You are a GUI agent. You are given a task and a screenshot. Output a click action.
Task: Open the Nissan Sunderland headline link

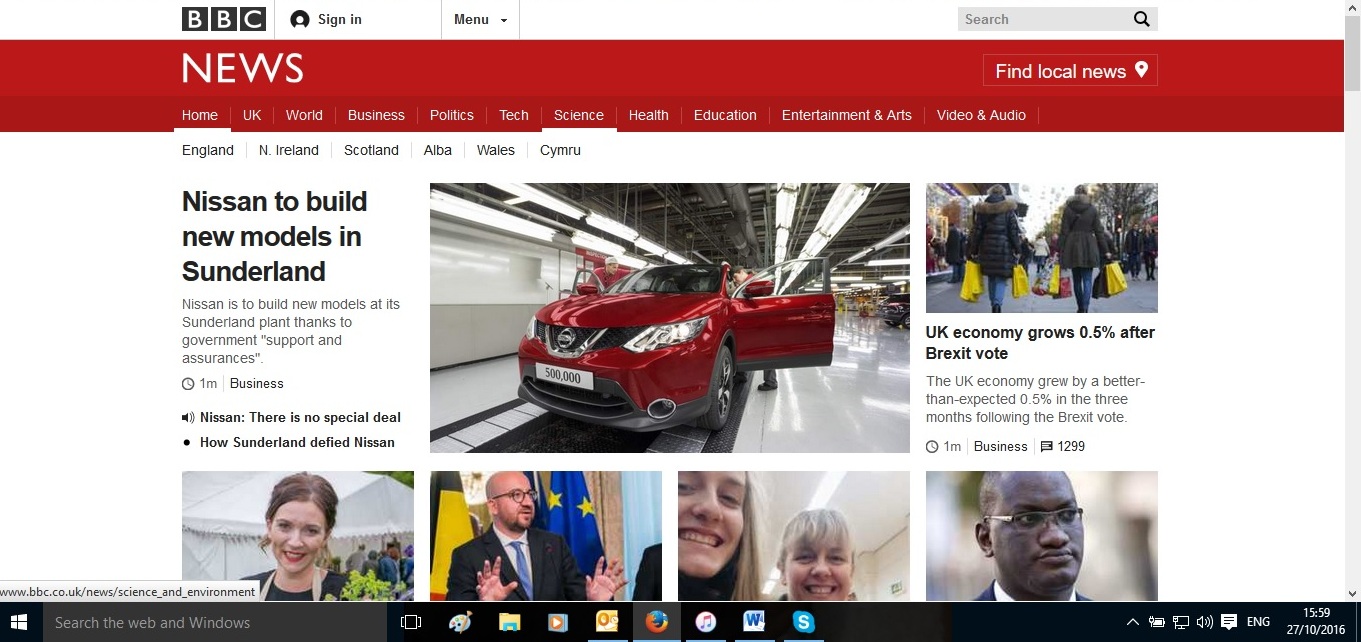pos(274,236)
